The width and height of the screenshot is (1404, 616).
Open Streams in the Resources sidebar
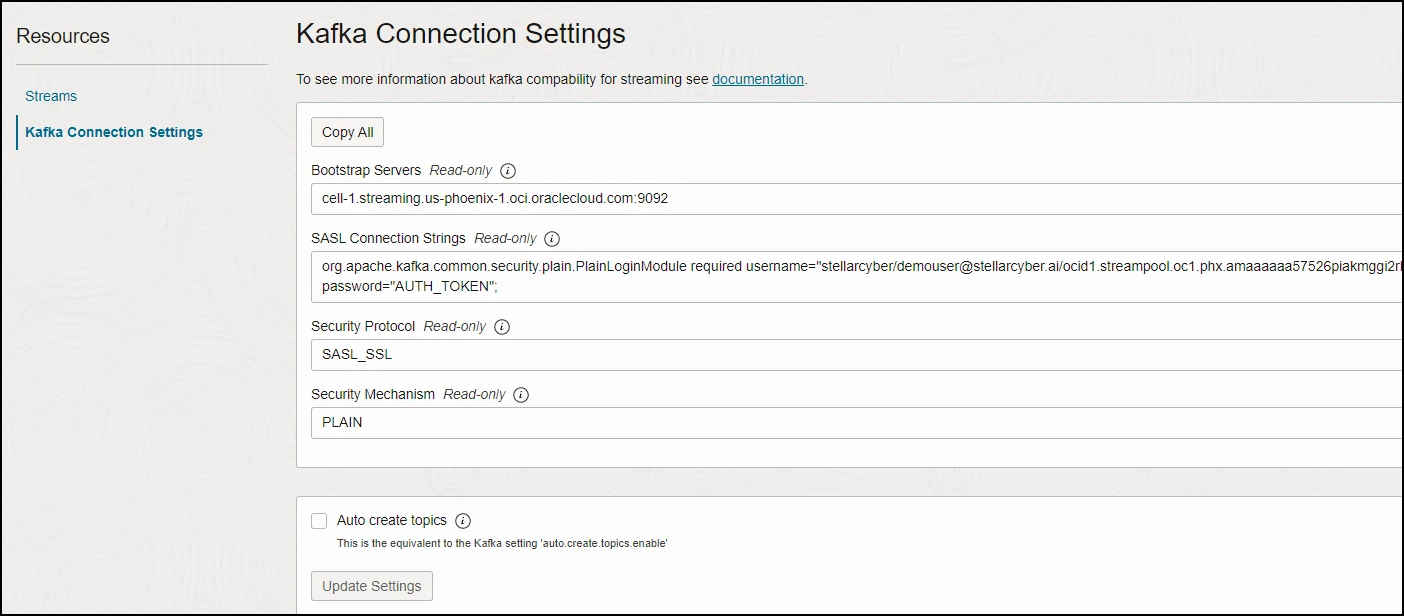(51, 96)
